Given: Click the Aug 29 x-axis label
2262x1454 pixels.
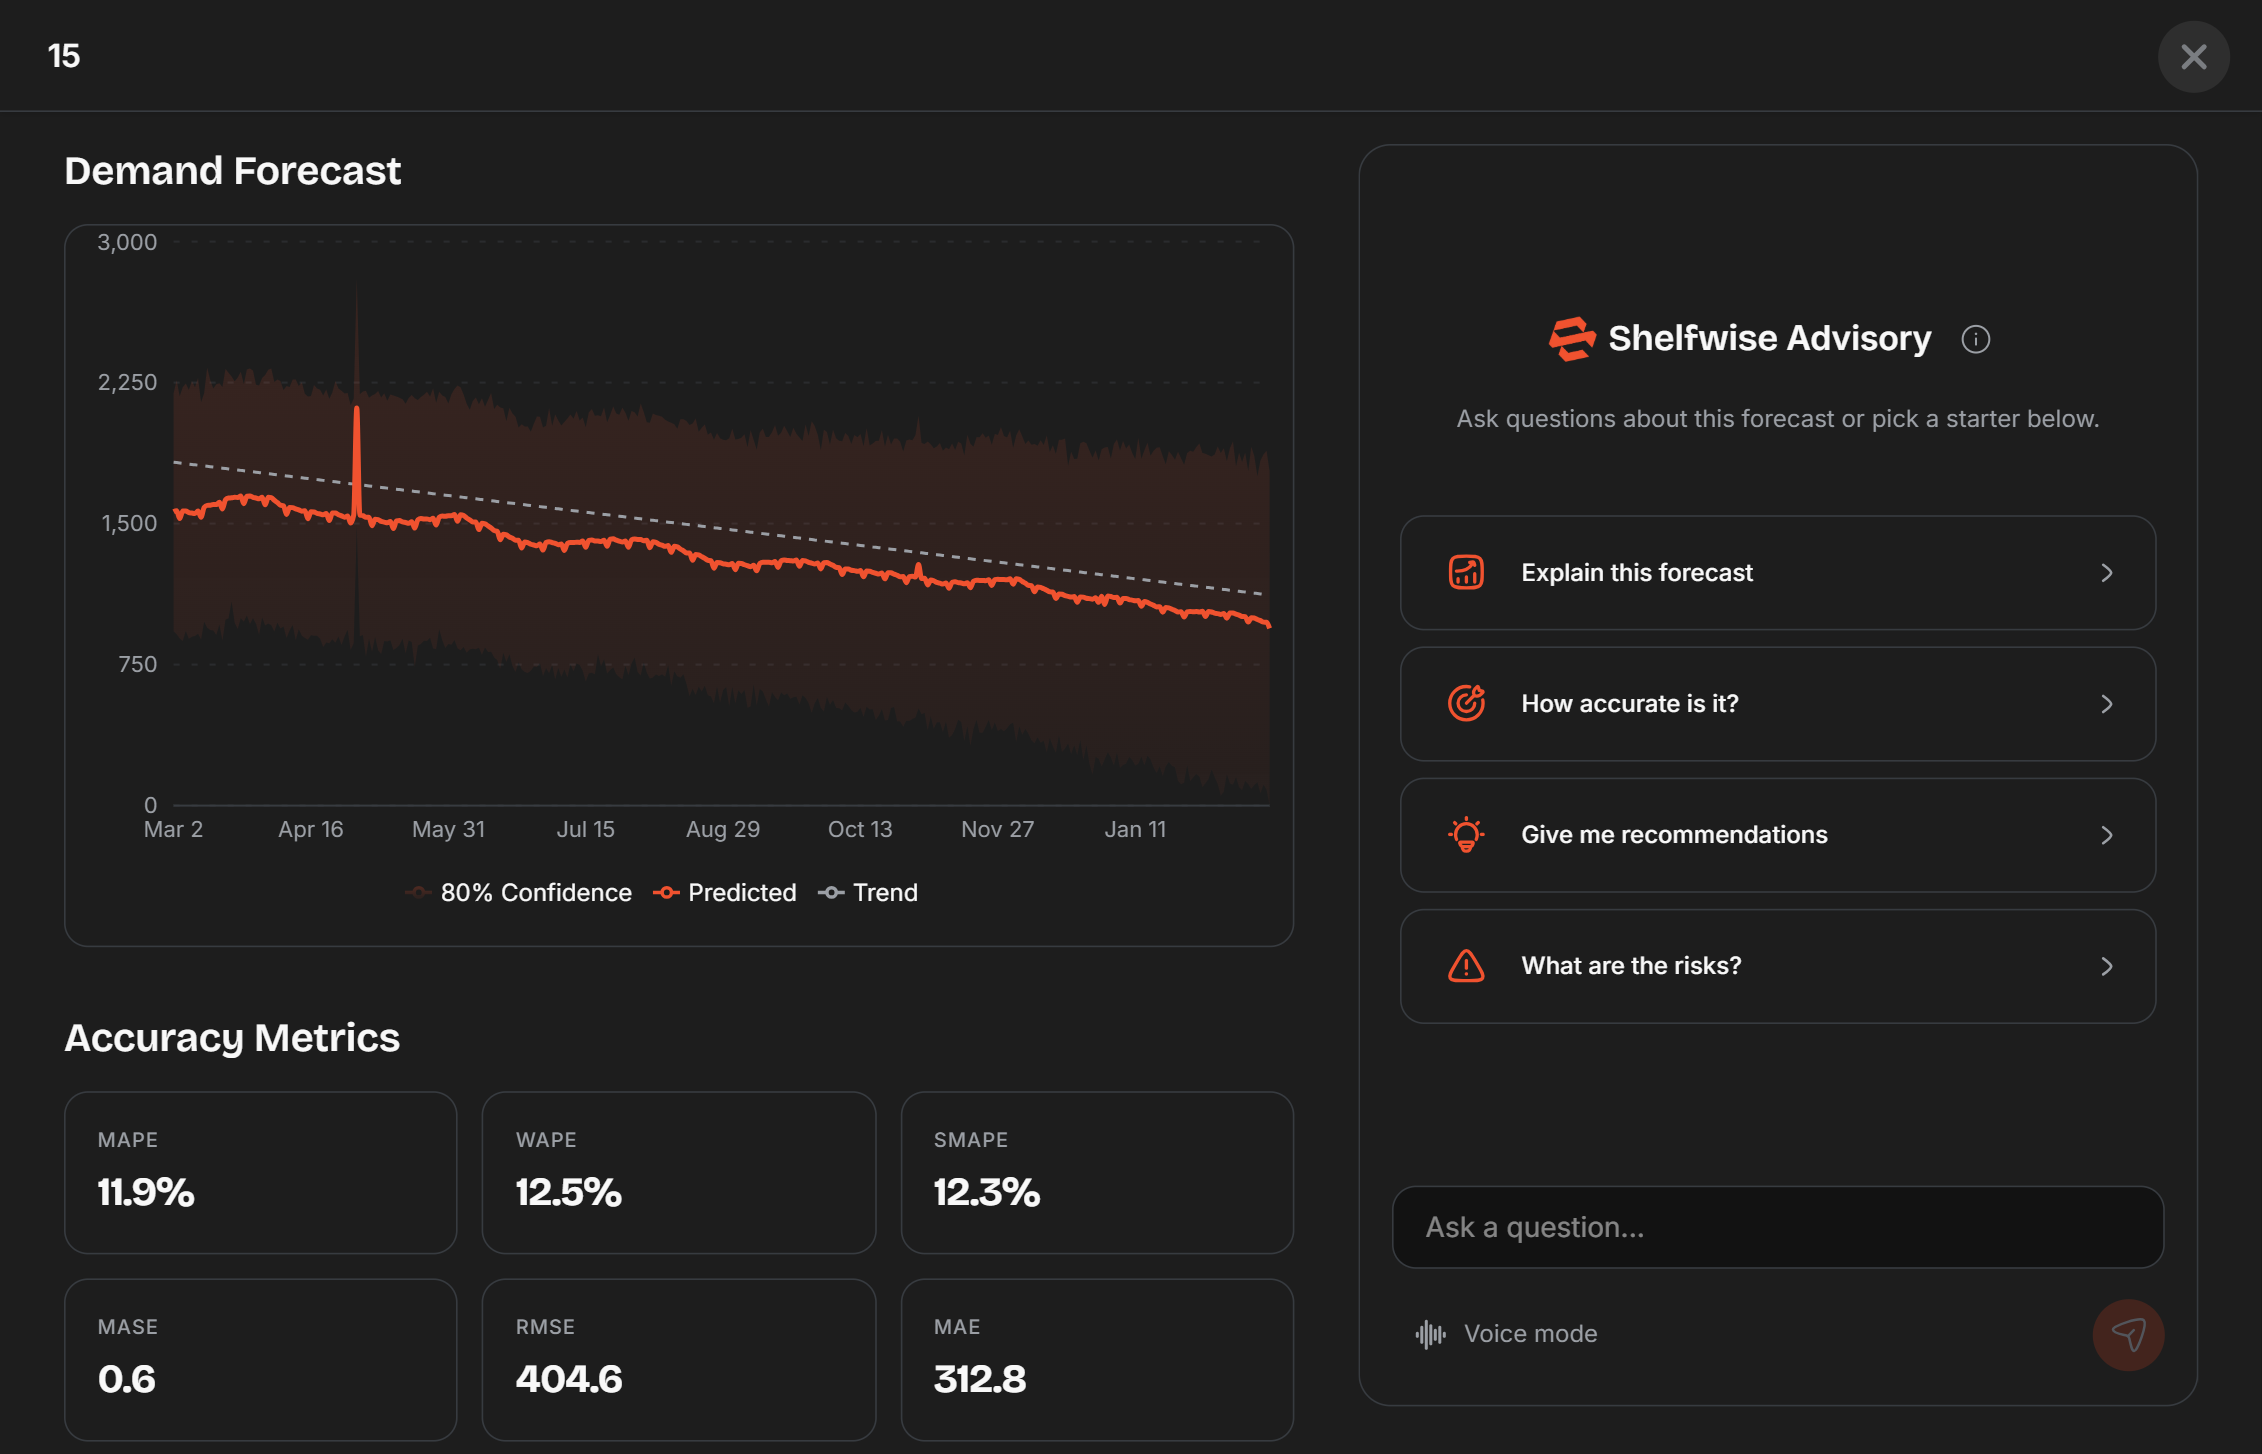Looking at the screenshot, I should 722,829.
